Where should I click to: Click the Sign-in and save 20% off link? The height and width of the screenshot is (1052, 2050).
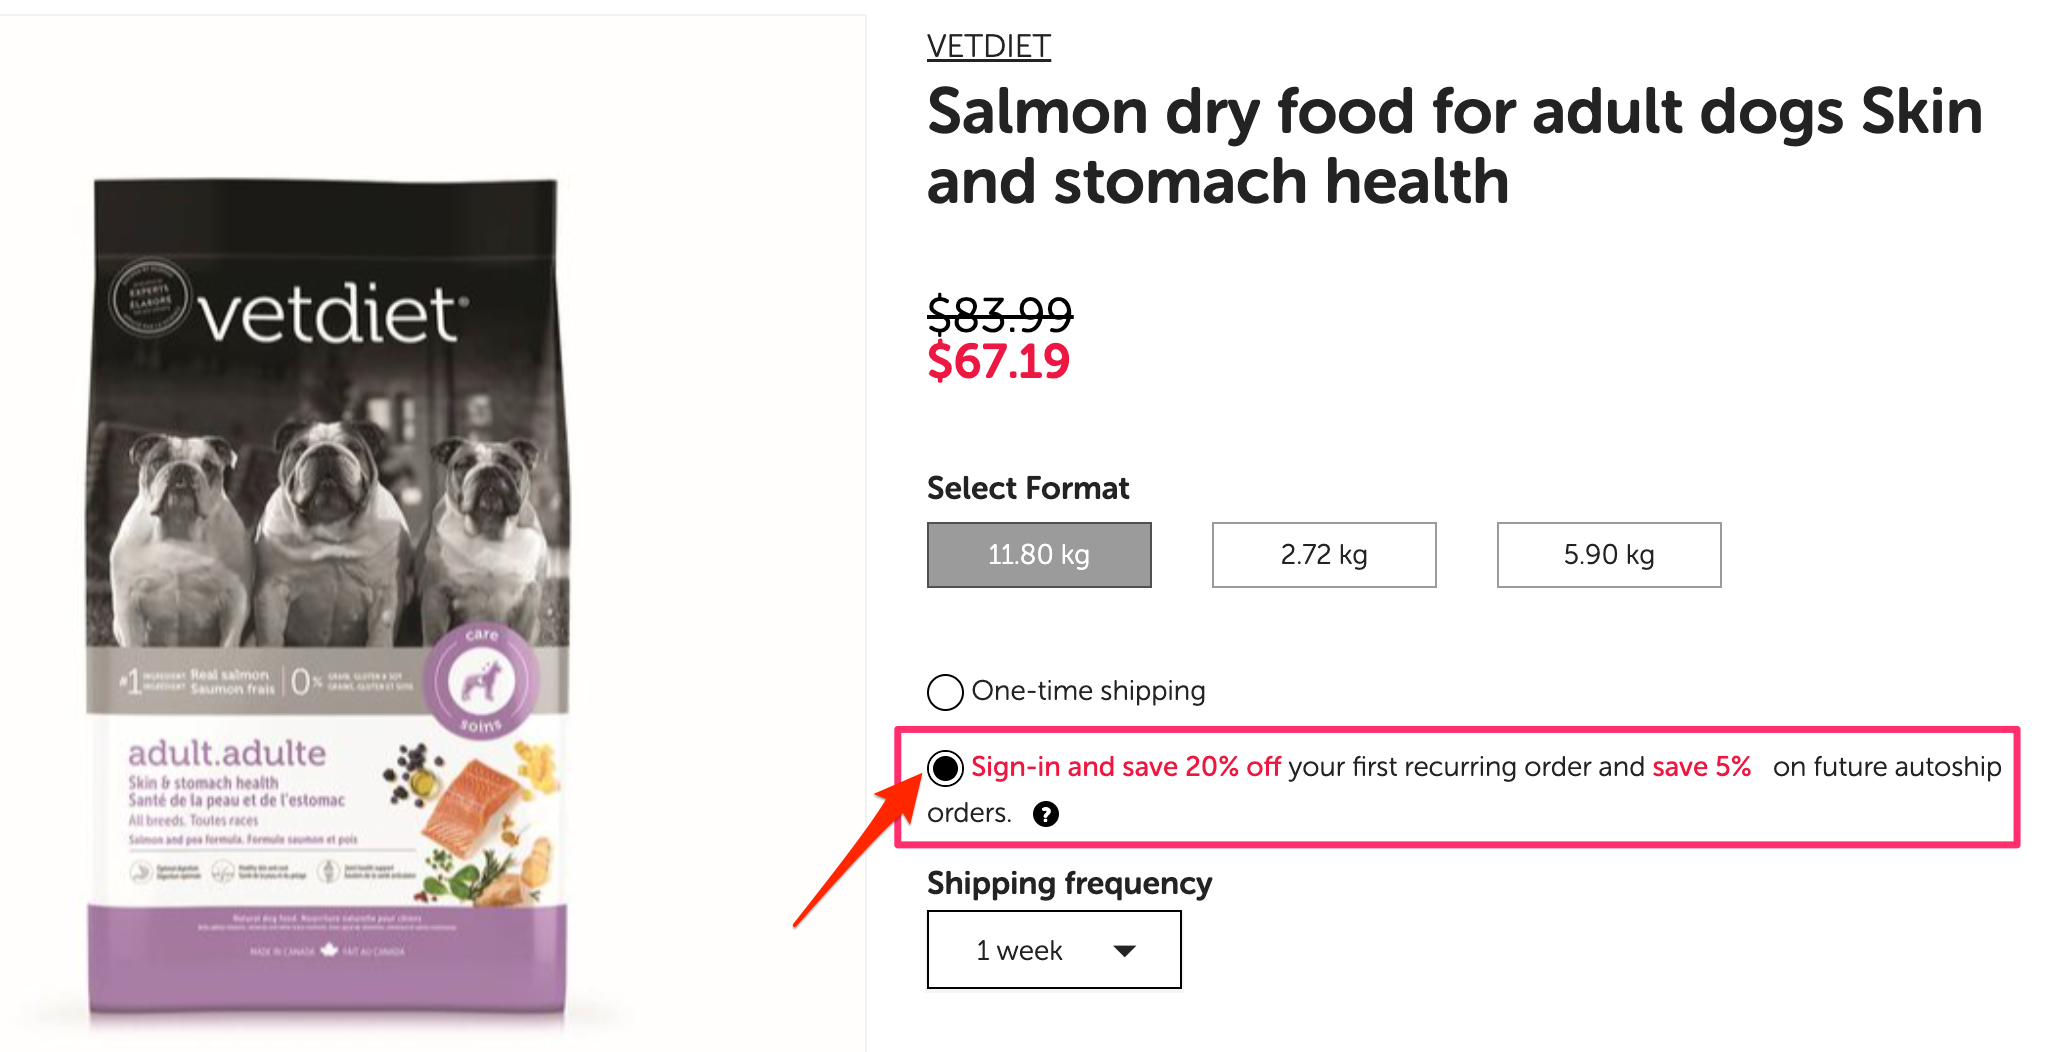(1125, 767)
